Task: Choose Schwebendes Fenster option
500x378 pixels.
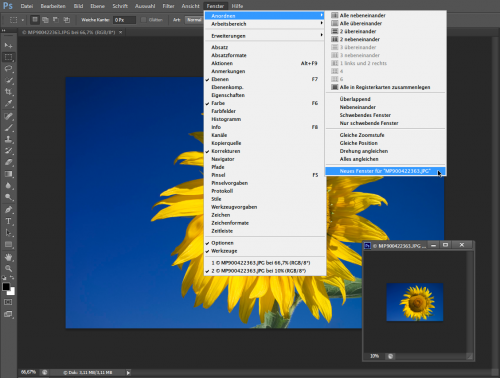Action: tap(386, 115)
